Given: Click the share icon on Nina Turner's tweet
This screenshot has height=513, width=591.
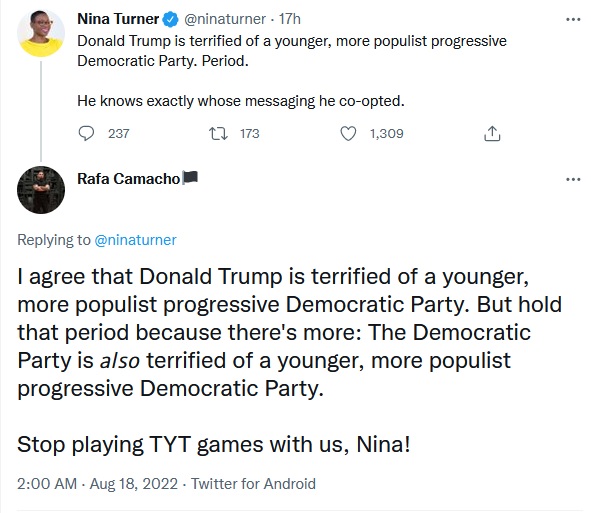Looking at the screenshot, I should point(492,133).
